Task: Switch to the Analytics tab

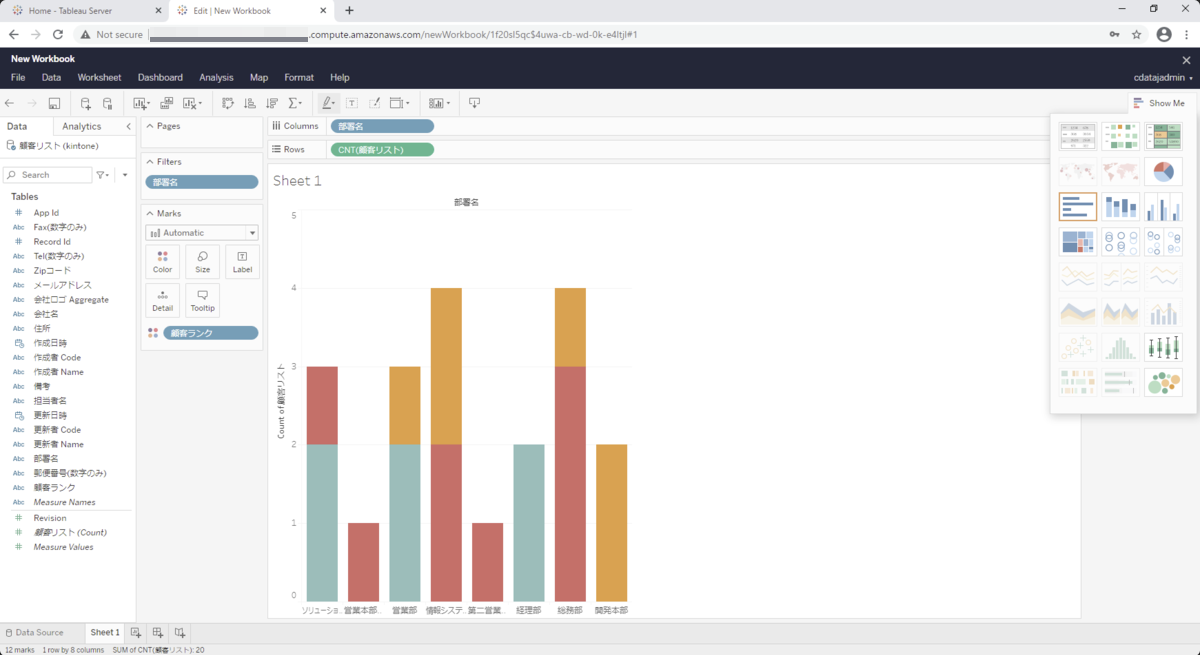Action: (82, 126)
